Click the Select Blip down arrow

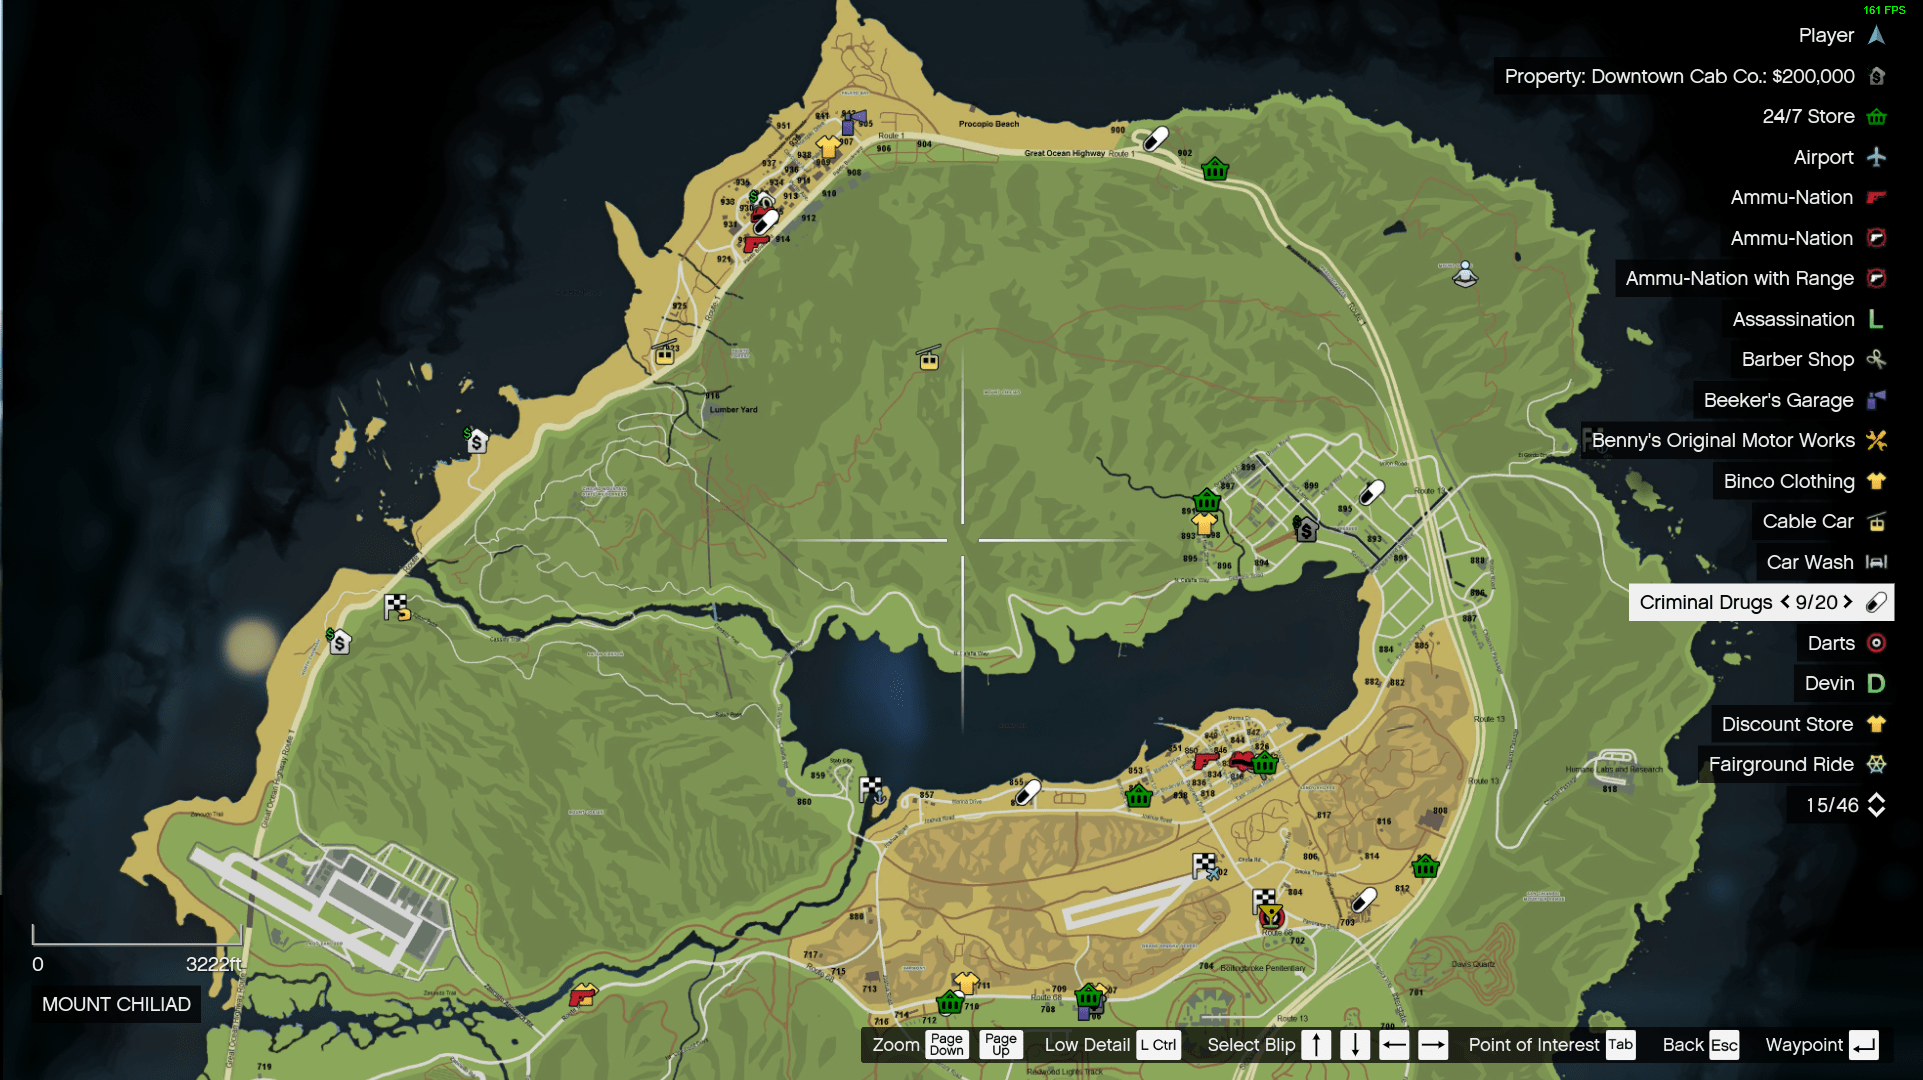(1355, 1045)
